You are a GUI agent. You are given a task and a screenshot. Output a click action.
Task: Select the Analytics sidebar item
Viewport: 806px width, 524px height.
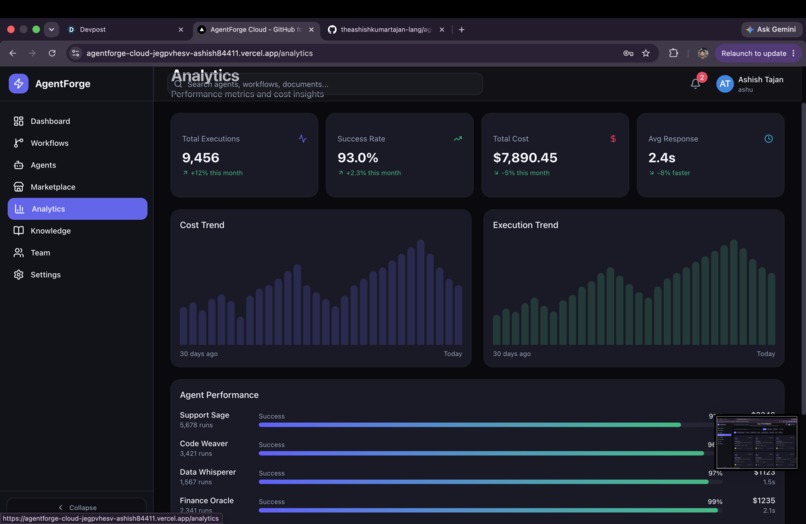77,209
